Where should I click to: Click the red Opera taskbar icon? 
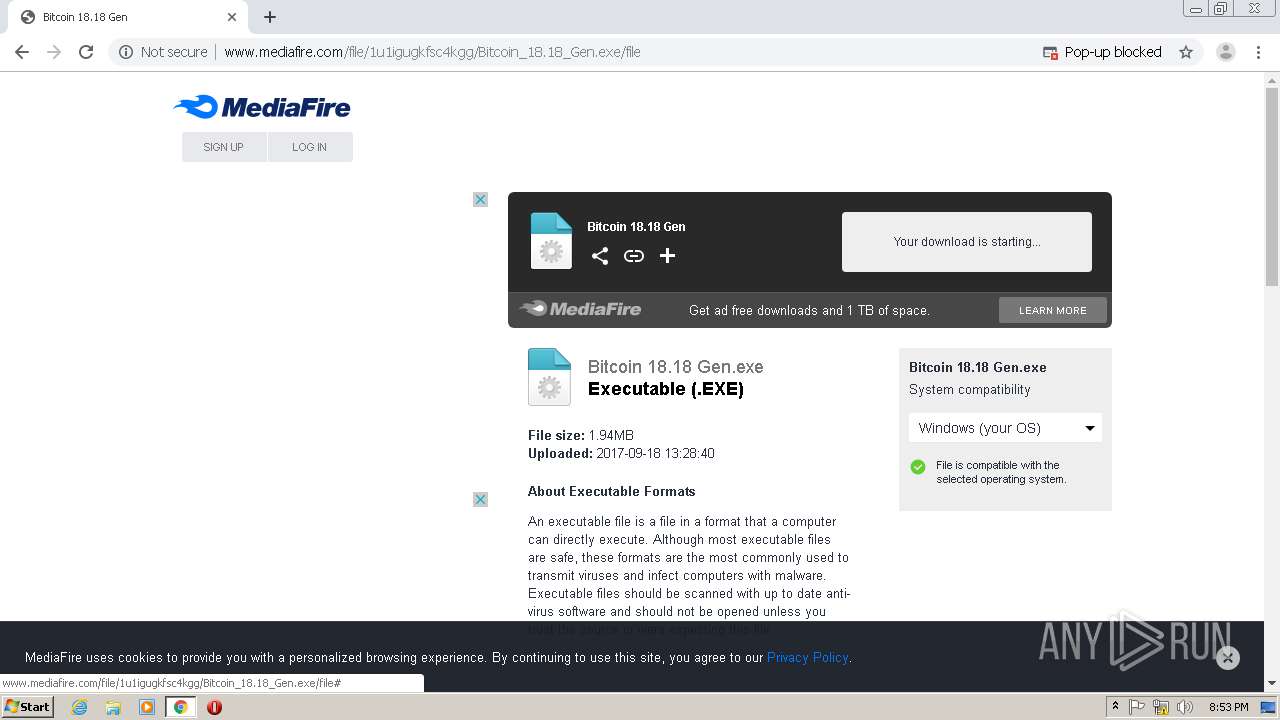pyautogui.click(x=214, y=707)
